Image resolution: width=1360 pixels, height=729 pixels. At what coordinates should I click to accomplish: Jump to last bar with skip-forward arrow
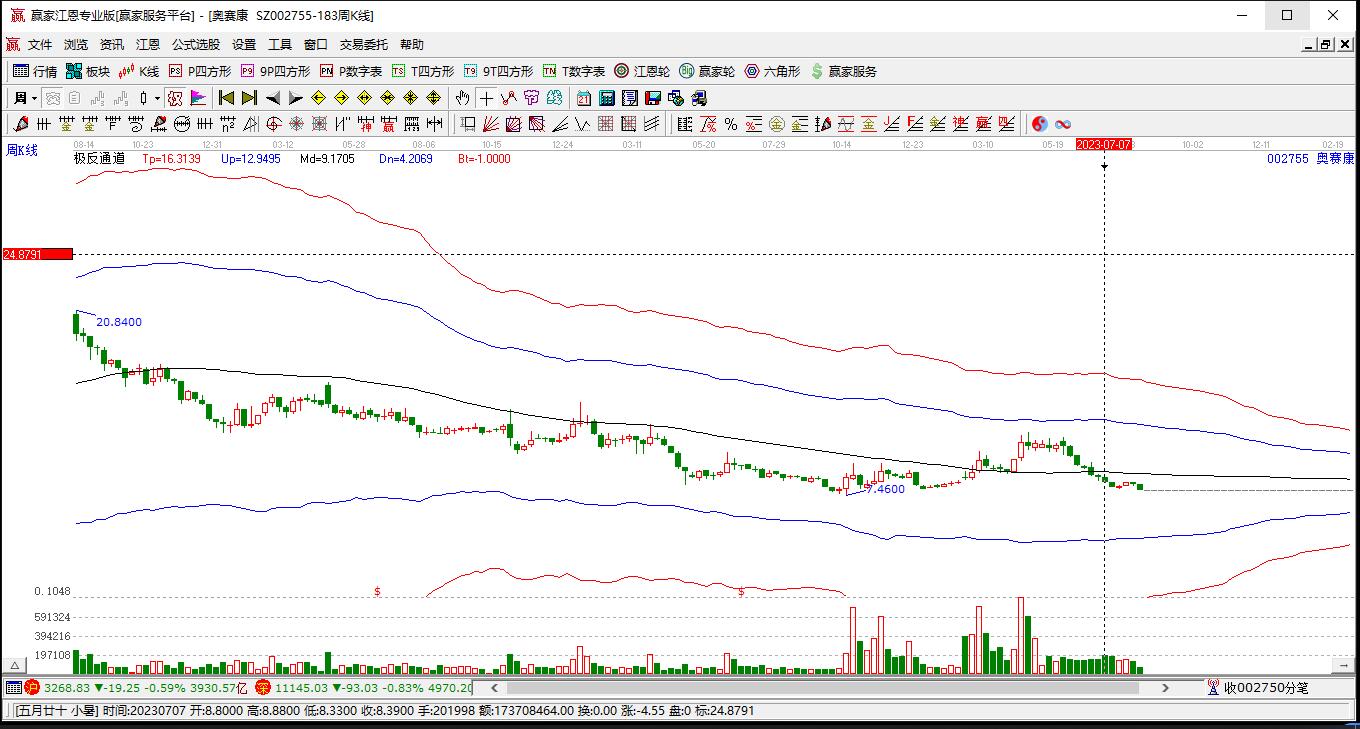(x=250, y=98)
